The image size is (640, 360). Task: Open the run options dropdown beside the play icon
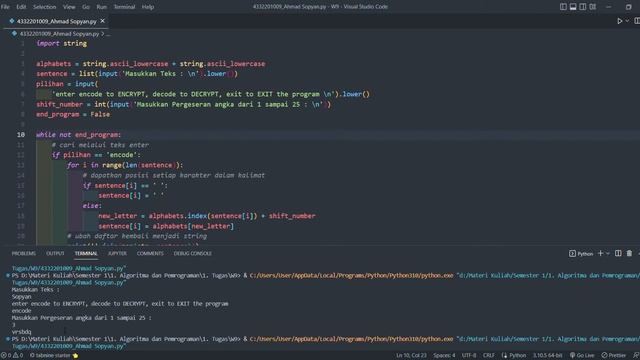point(627,21)
